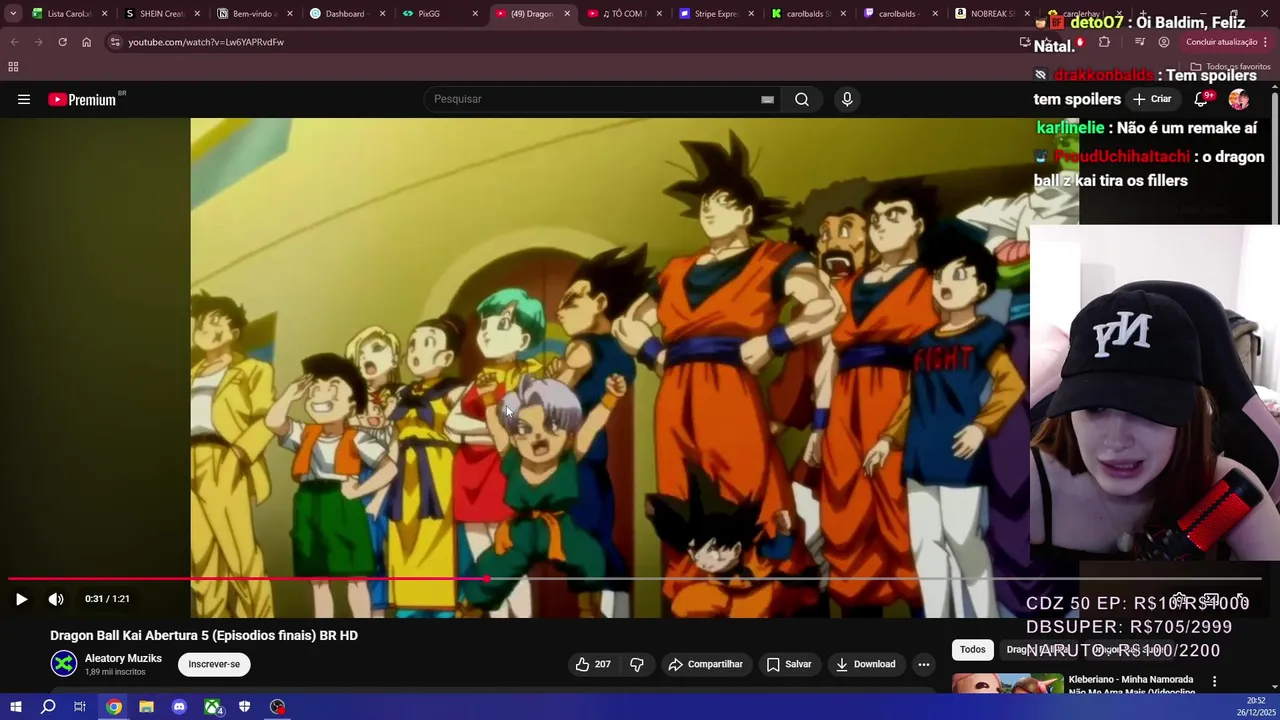The image size is (1280, 720).
Task: Dislike the video
Action: click(x=637, y=664)
